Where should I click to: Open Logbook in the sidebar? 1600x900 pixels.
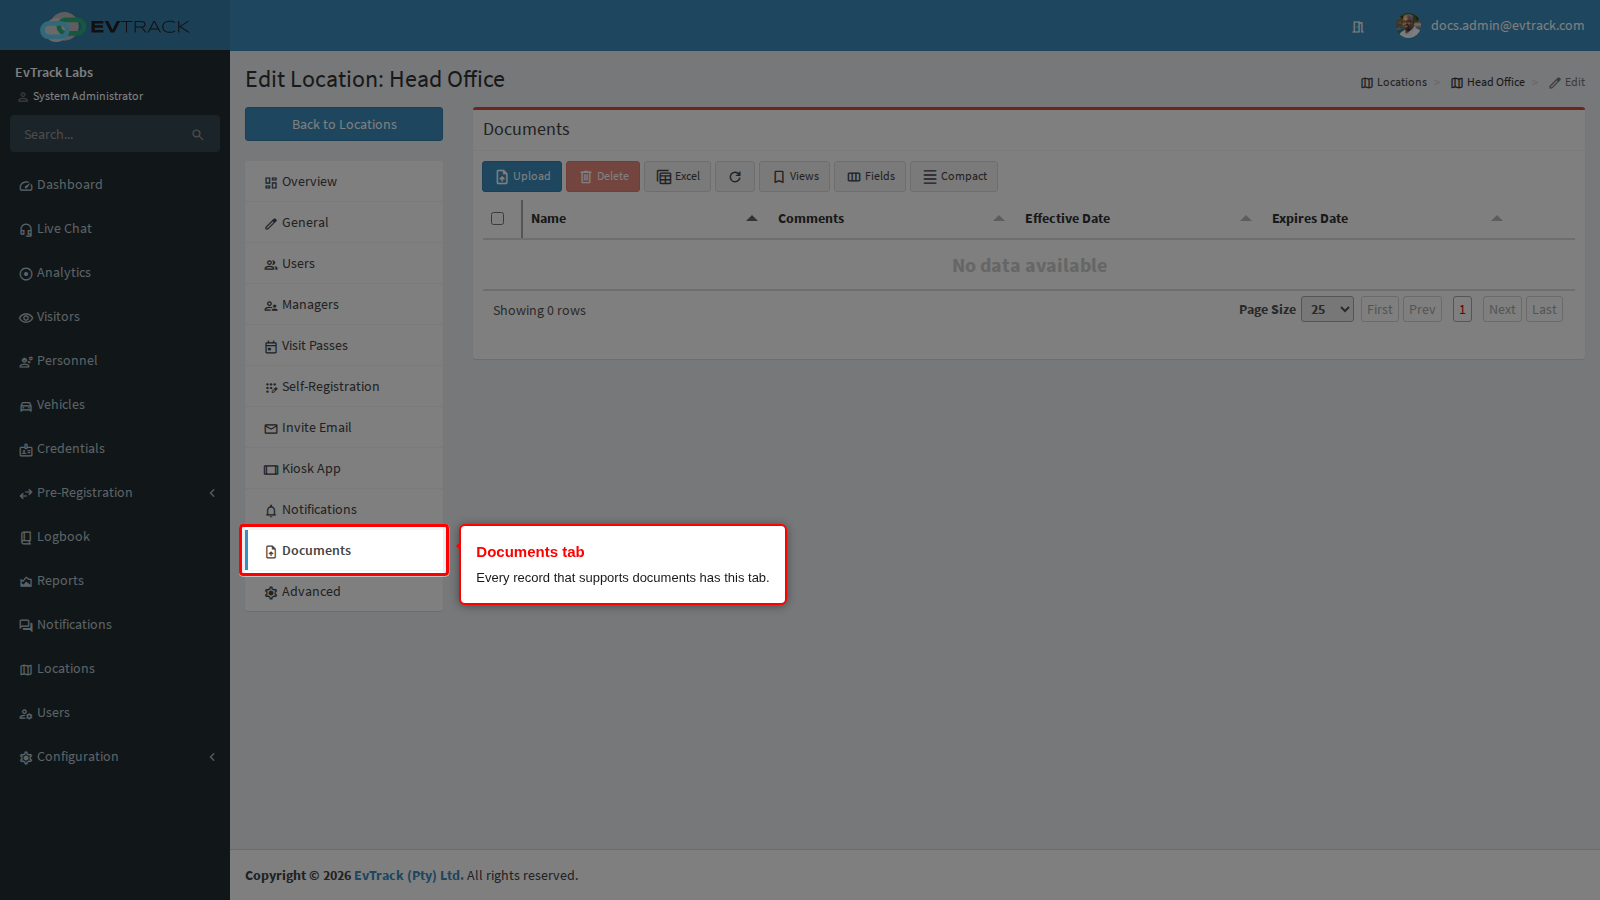pyautogui.click(x=115, y=537)
